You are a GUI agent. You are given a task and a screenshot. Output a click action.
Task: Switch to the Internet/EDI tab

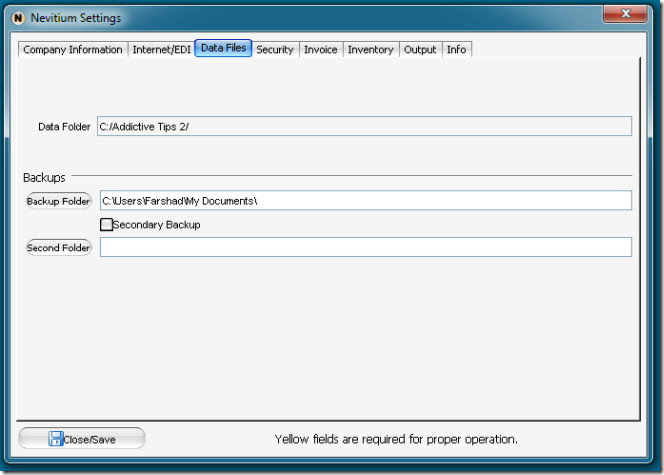(x=161, y=50)
